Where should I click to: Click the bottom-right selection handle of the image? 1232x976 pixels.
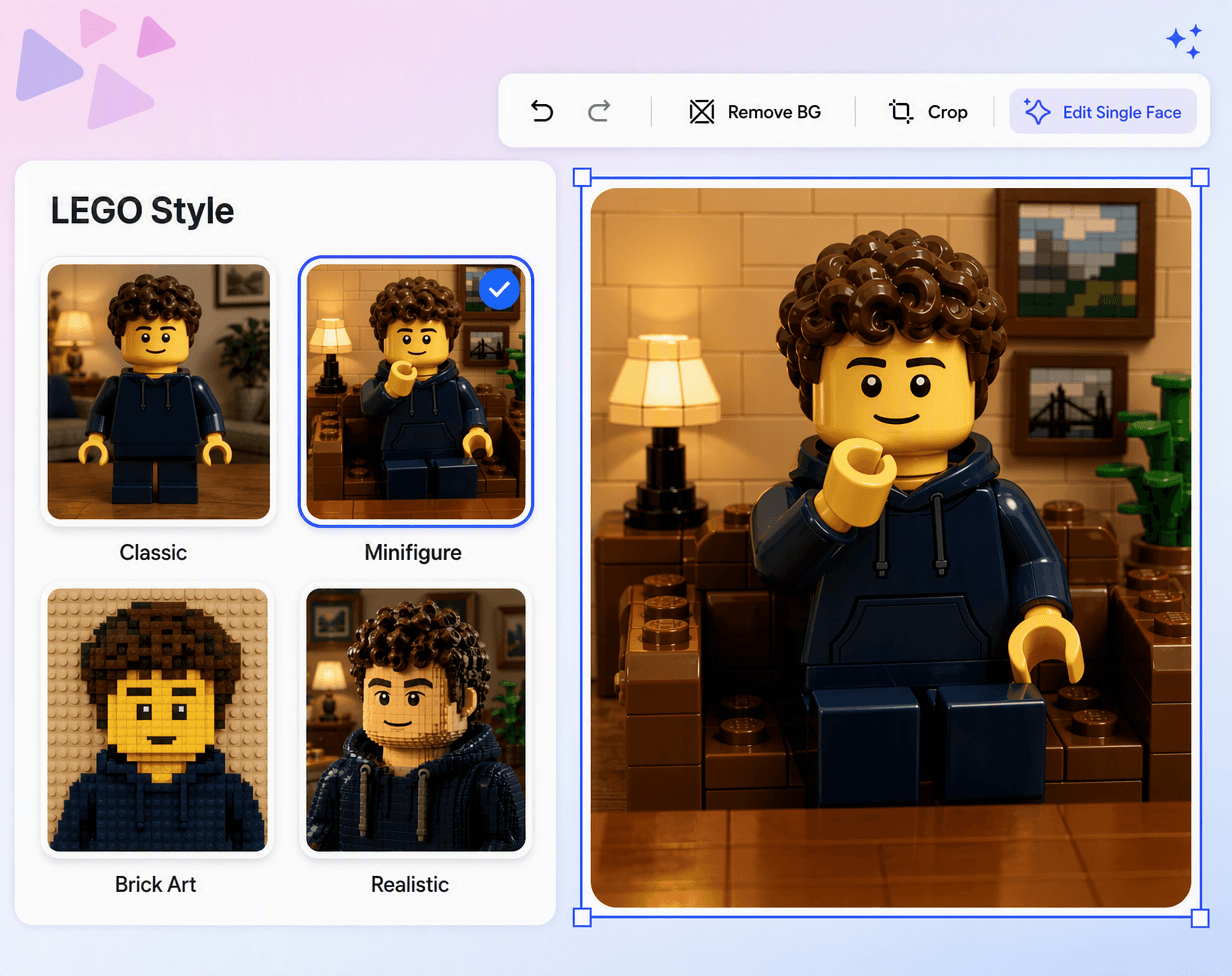1200,917
